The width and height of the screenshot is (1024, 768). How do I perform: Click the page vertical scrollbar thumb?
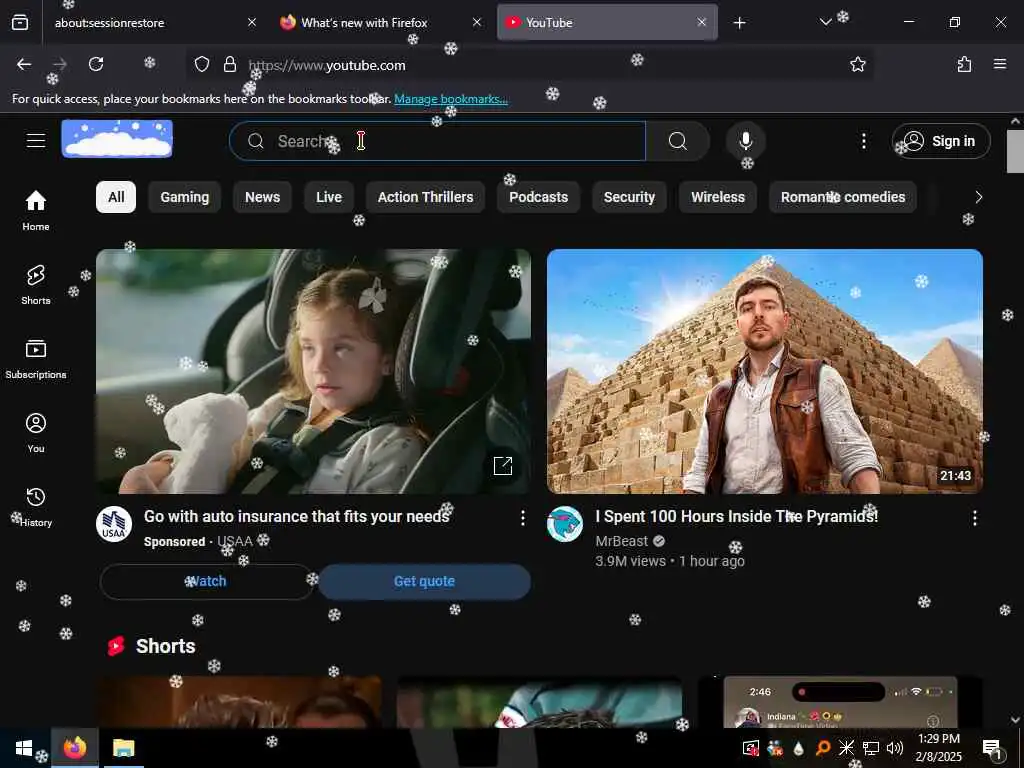1015,152
